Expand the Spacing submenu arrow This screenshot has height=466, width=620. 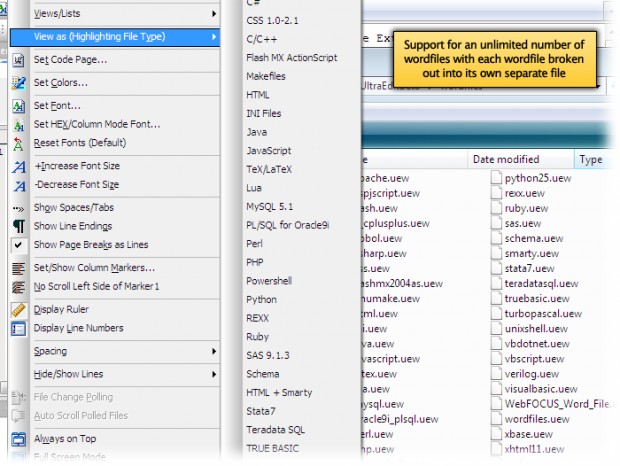pos(214,351)
